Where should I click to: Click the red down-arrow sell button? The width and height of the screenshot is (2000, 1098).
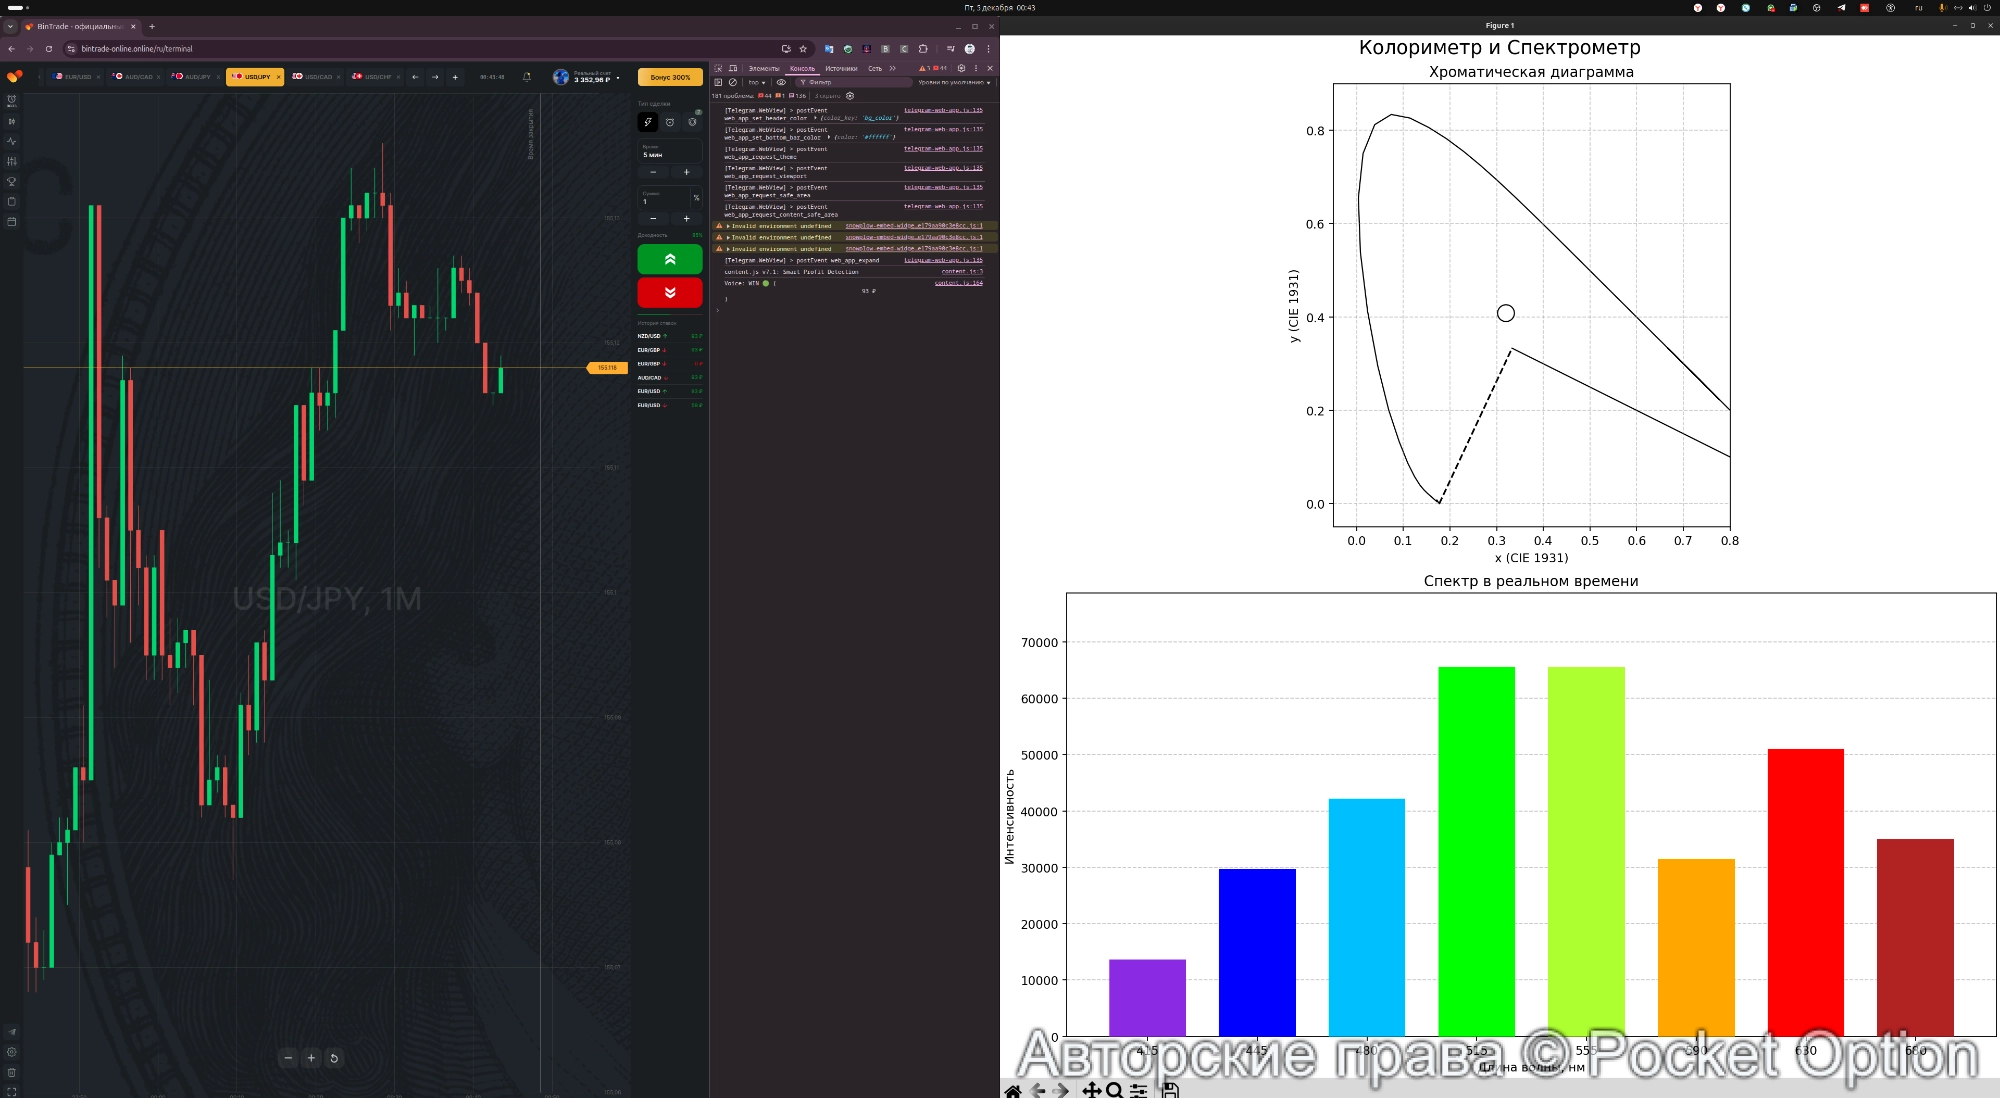[x=670, y=293]
